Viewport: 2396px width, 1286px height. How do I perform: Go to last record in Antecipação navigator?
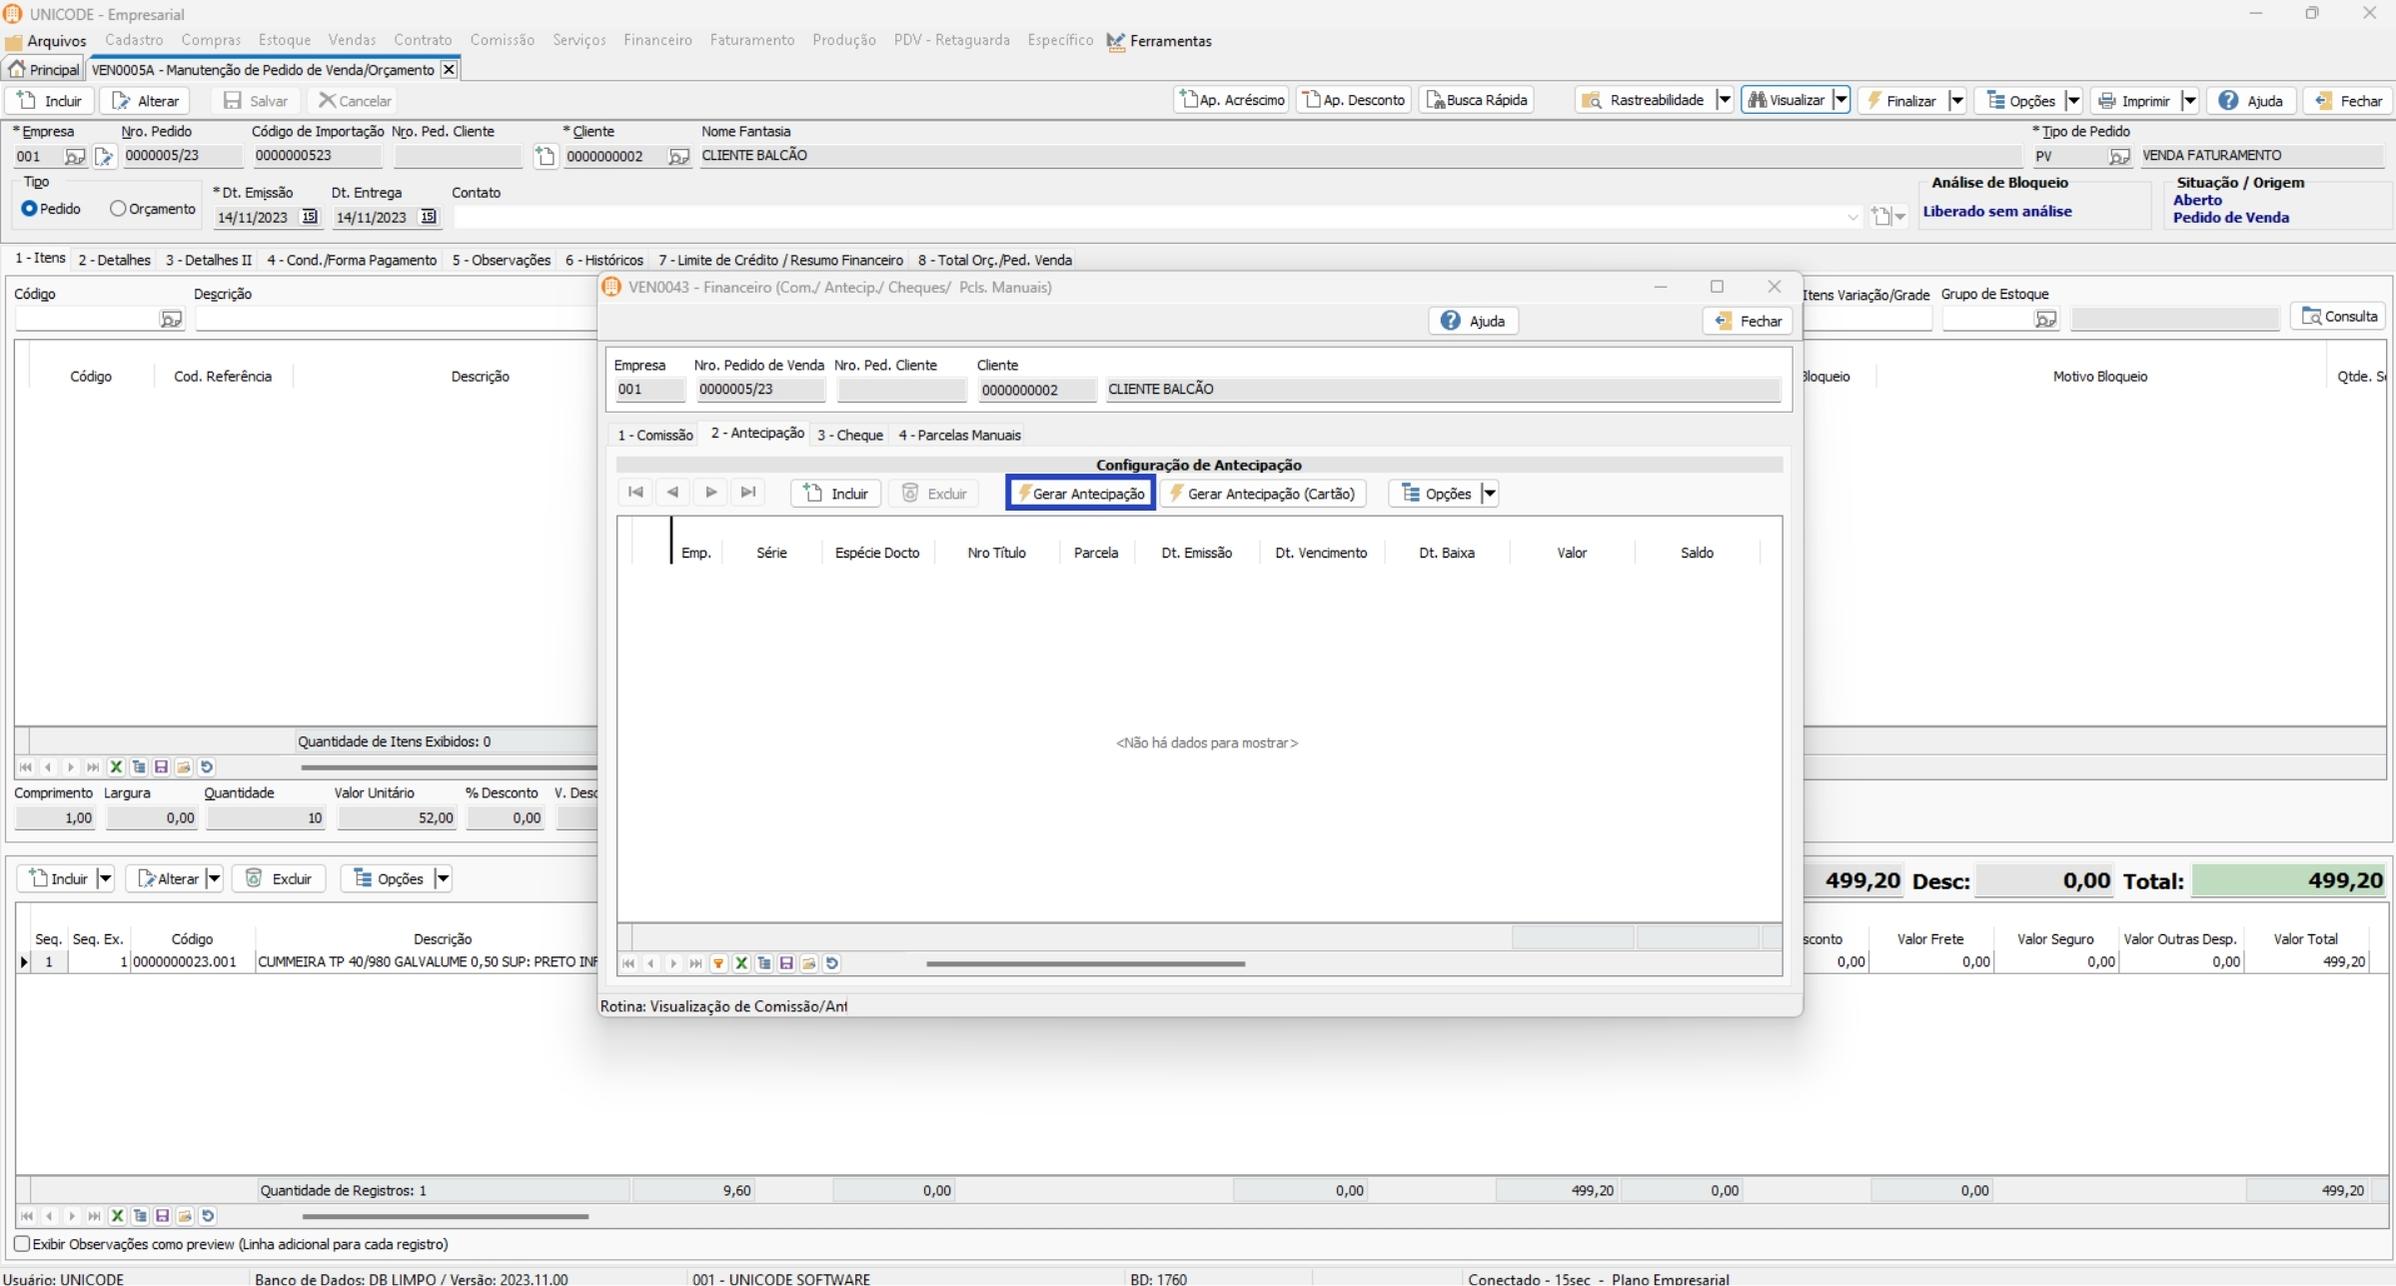click(747, 493)
